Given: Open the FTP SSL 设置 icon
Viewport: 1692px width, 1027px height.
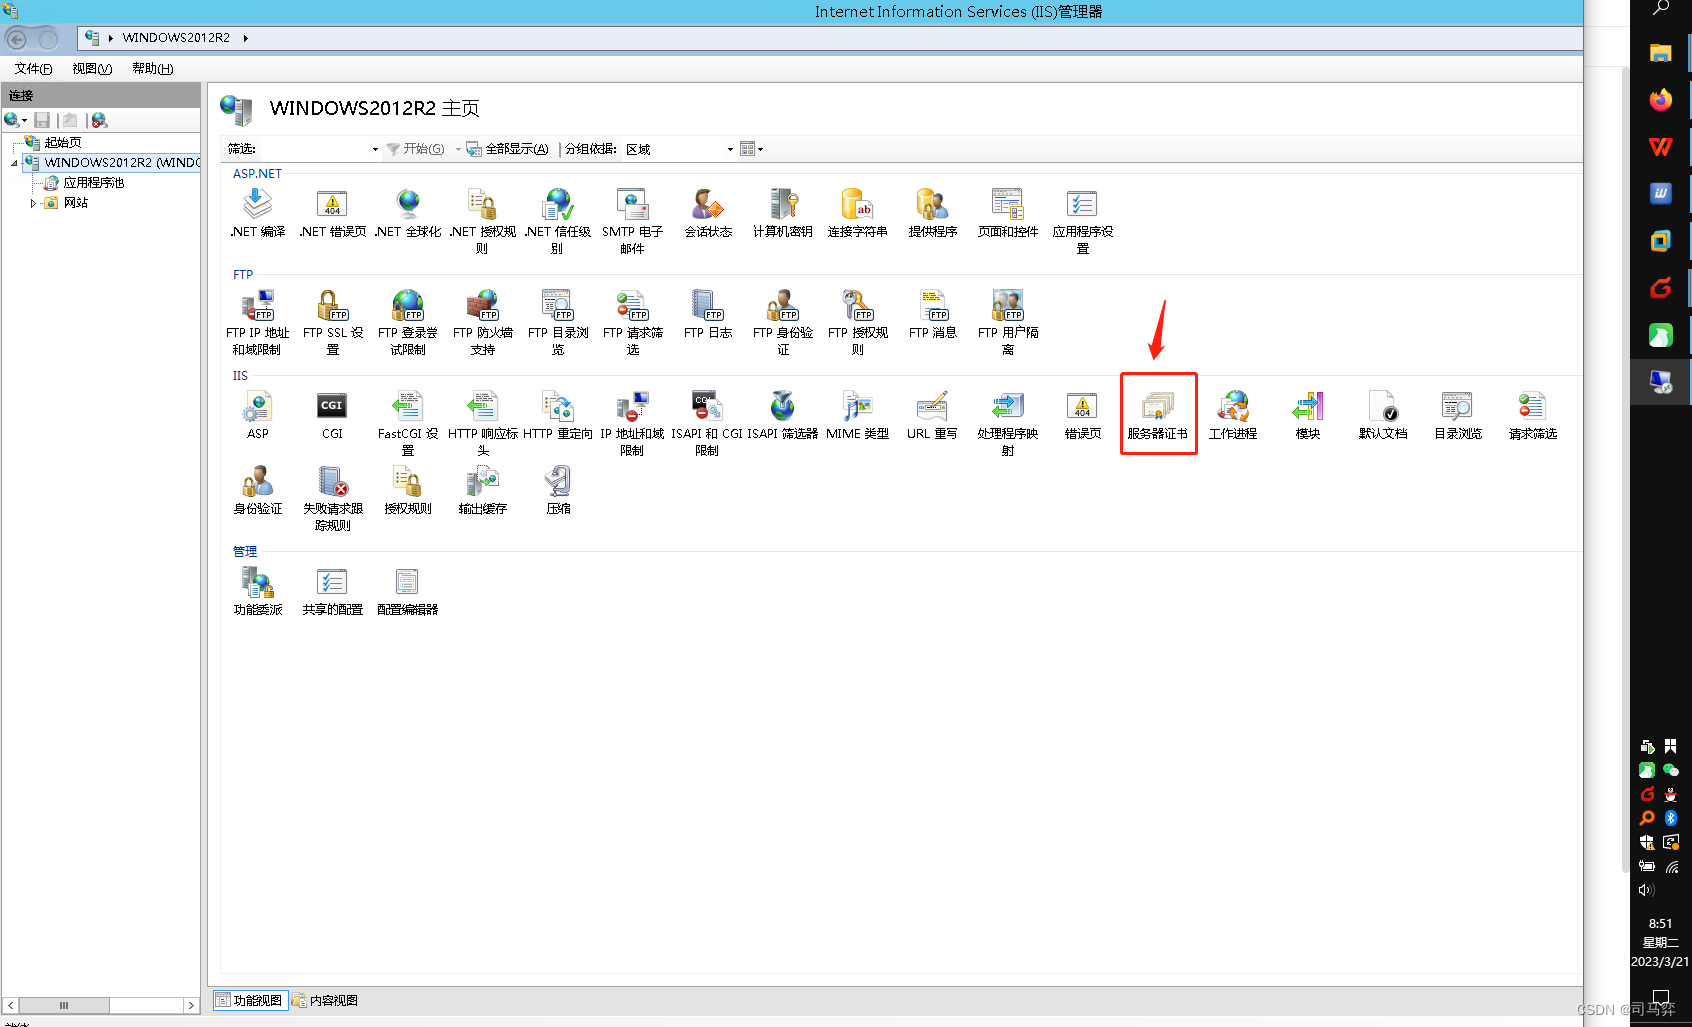Looking at the screenshot, I should tap(333, 322).
